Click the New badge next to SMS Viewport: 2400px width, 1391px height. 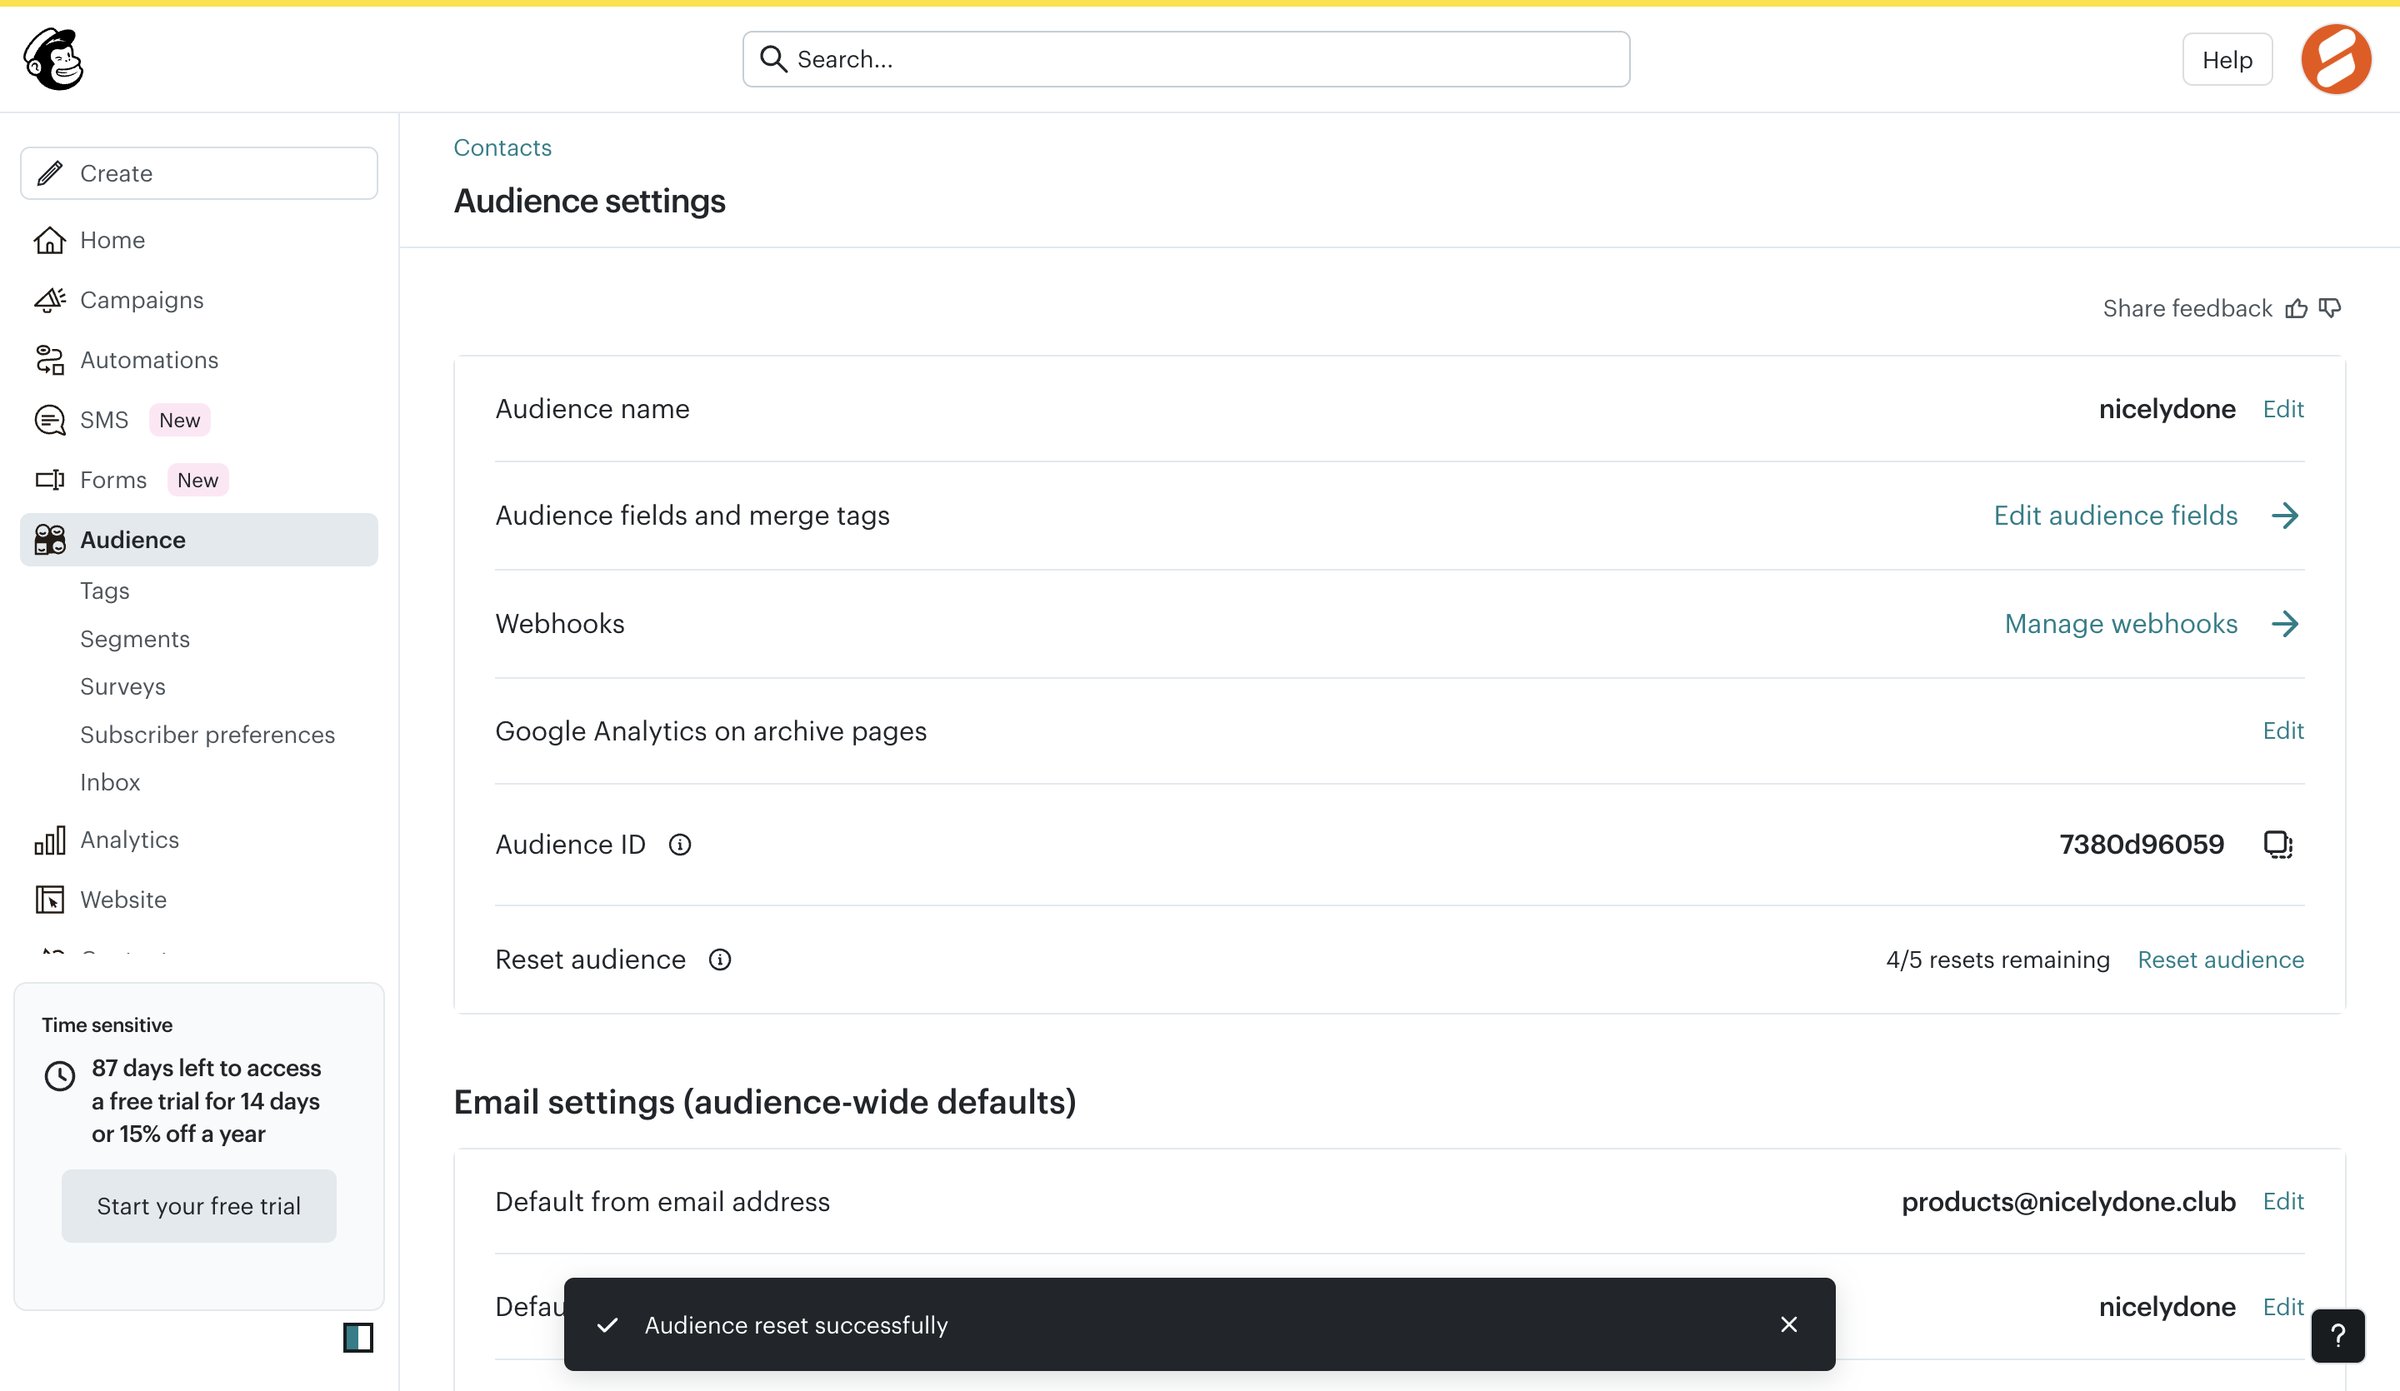[x=180, y=420]
